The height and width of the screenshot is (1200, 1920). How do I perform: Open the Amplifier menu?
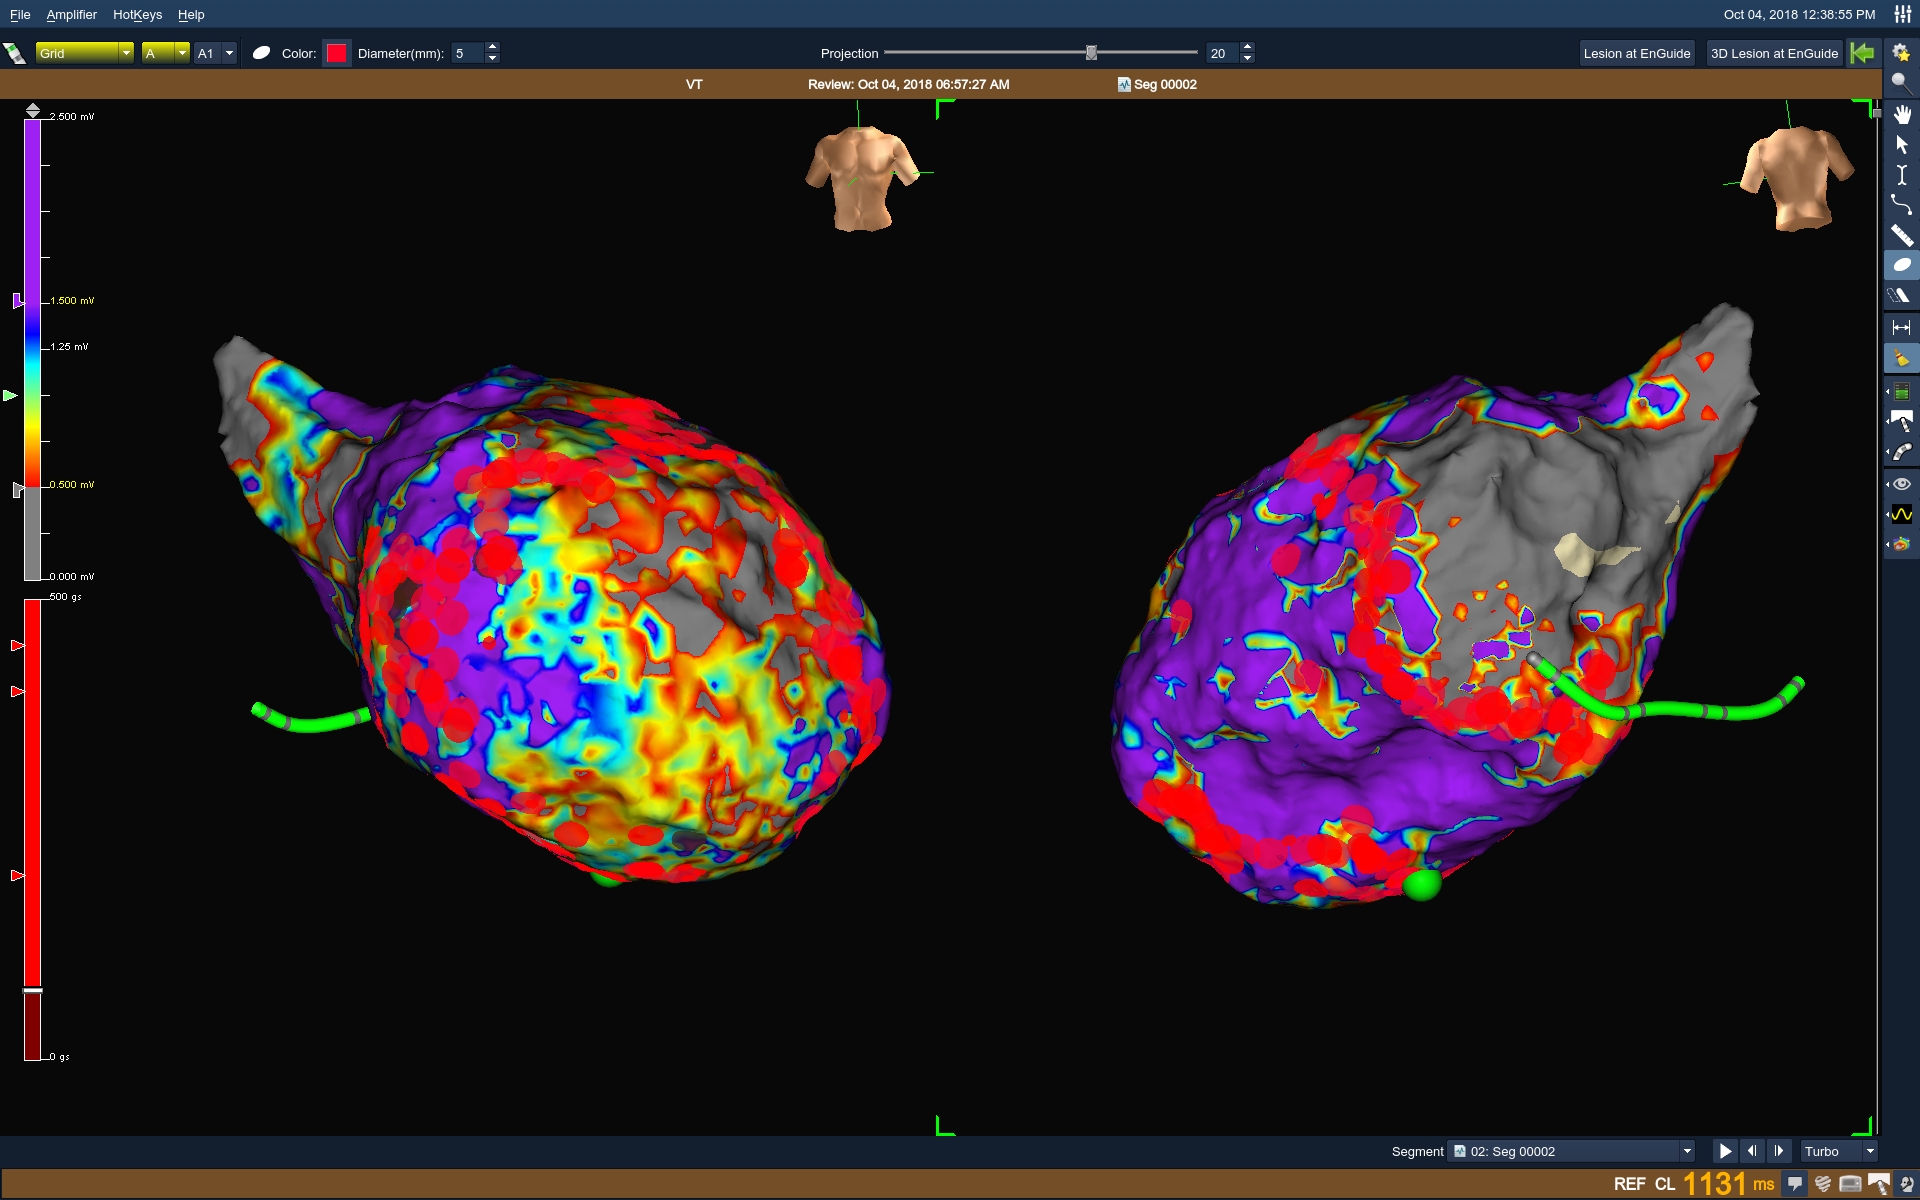71,15
